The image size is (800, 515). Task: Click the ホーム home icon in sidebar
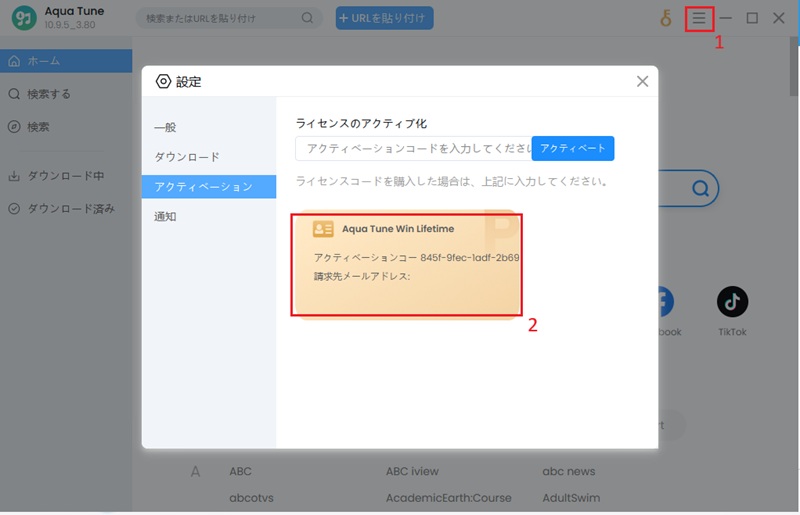[14, 61]
